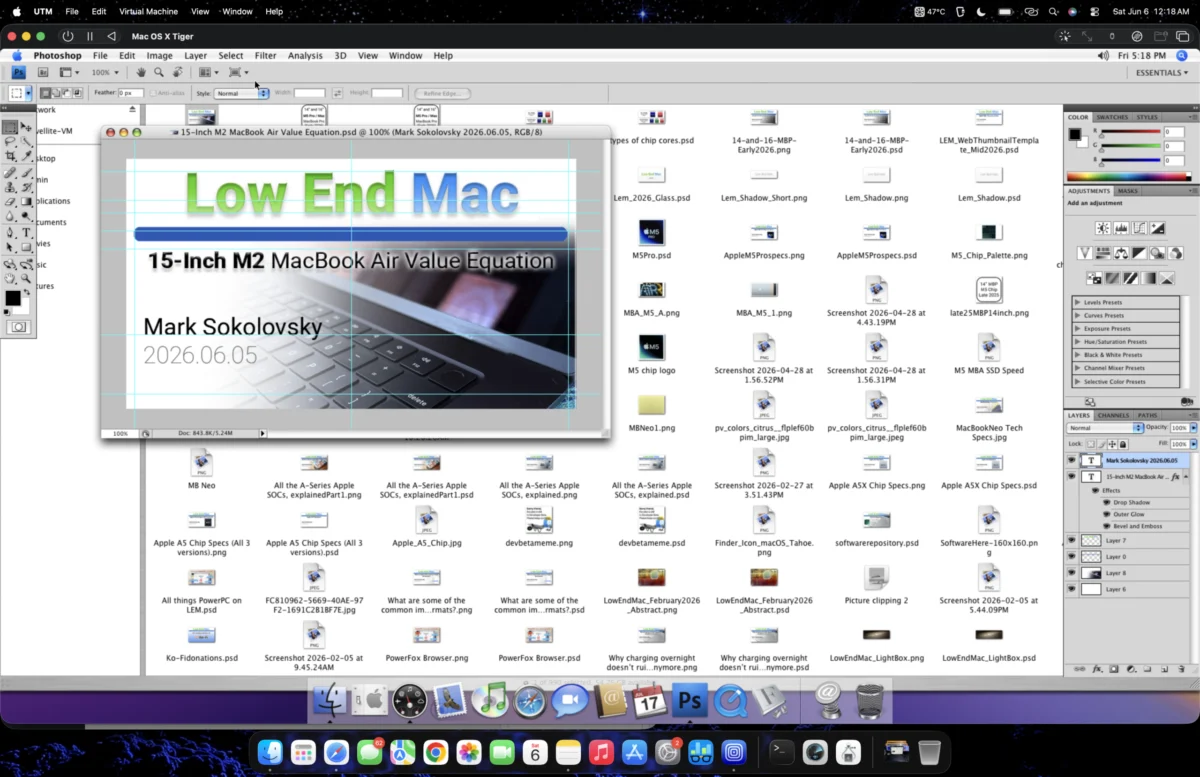1200x777 pixels.
Task: Select the Clone Stamp tool
Action: tap(10, 188)
